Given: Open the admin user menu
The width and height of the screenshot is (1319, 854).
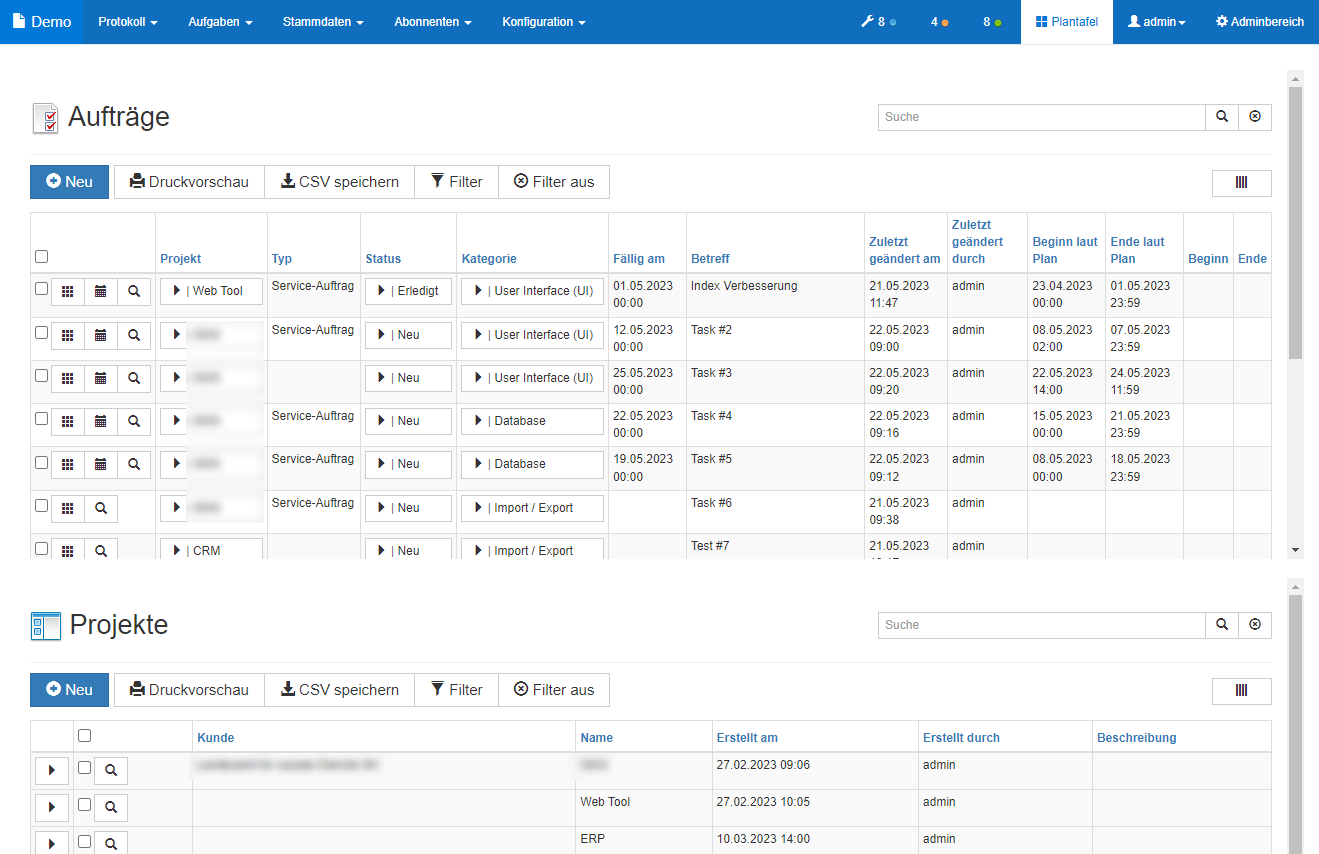Looking at the screenshot, I should 1157,21.
